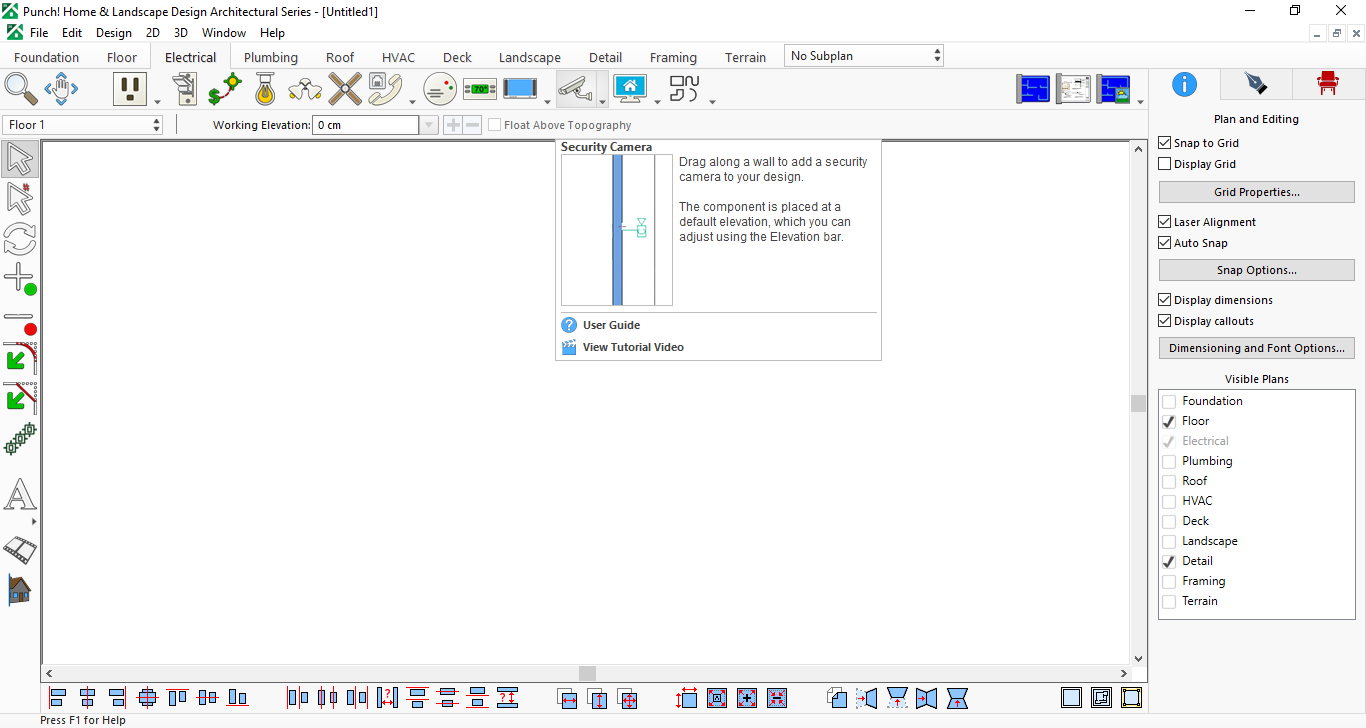This screenshot has height=728, width=1366.
Task: Open the Window menu
Action: 224,33
